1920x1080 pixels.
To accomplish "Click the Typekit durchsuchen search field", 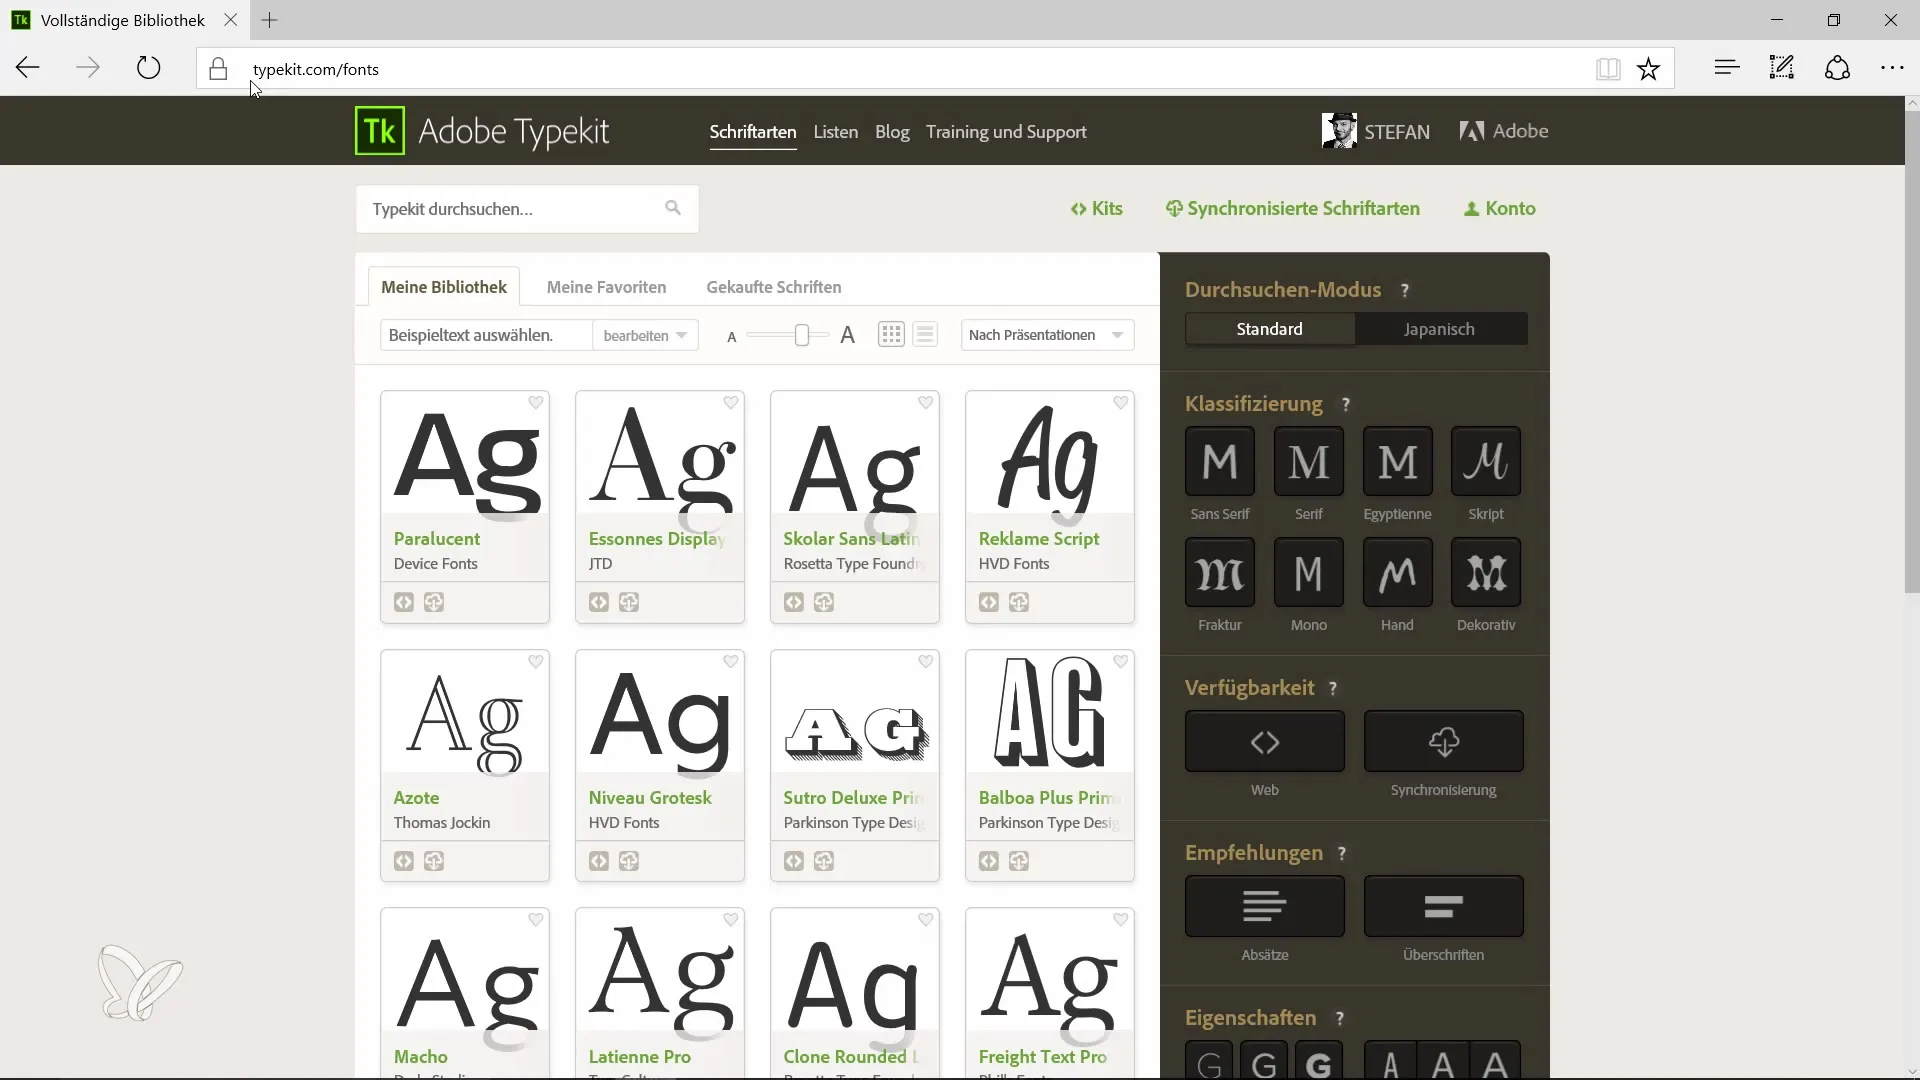I will 527,208.
